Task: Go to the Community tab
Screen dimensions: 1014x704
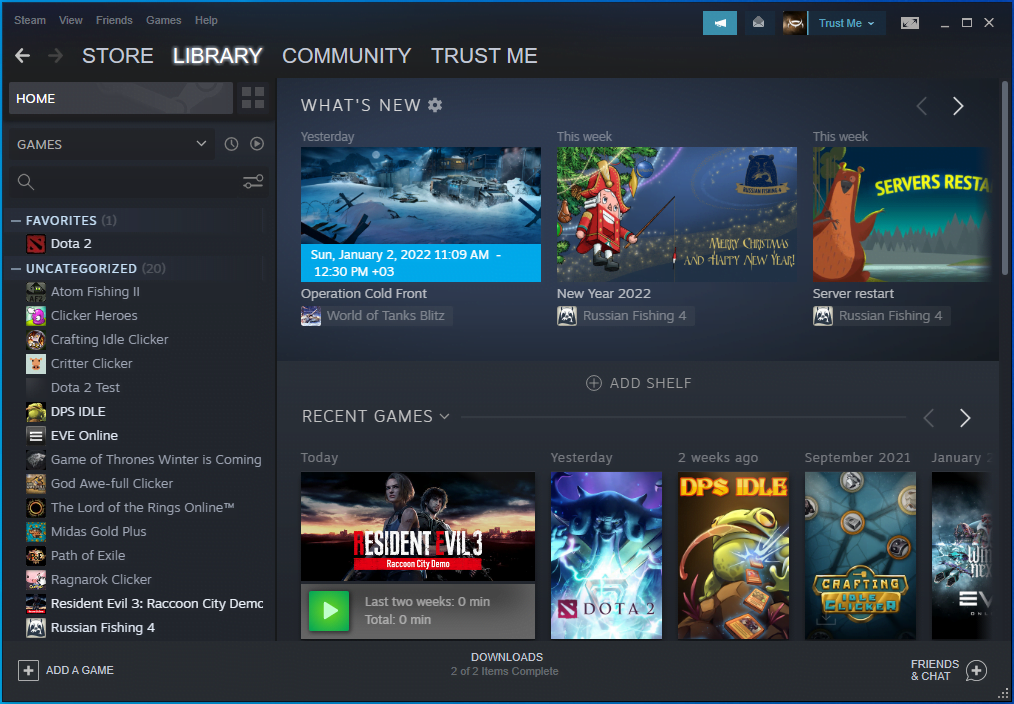Action: 347,56
